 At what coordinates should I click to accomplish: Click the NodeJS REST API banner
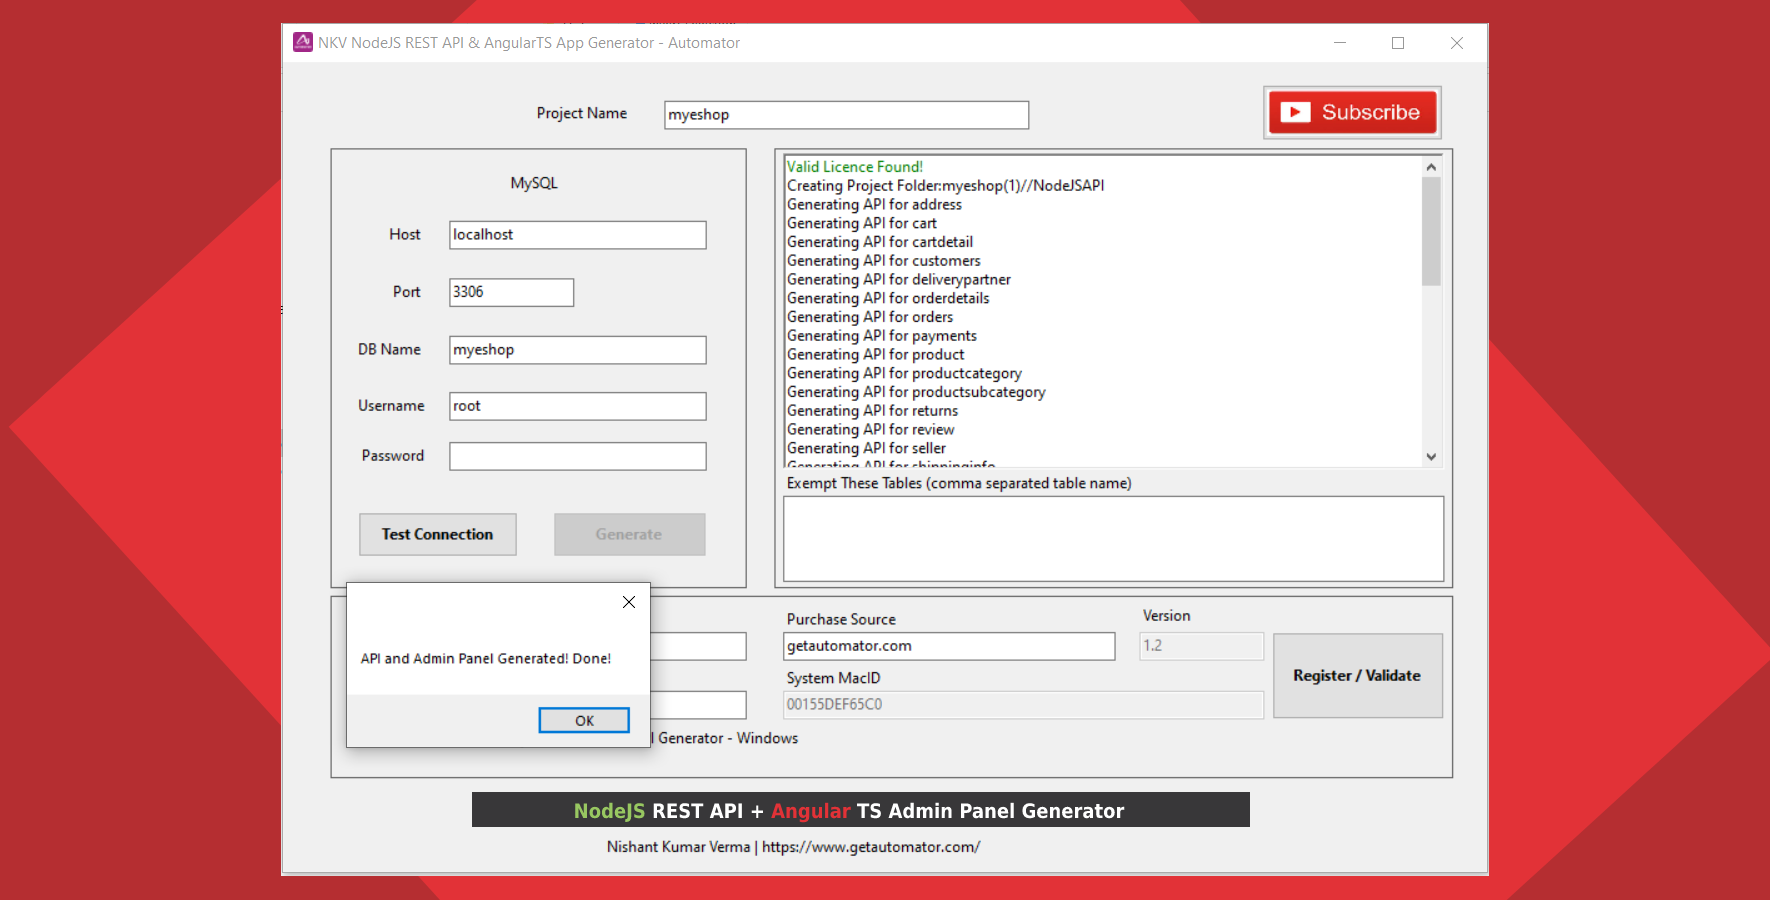(x=861, y=810)
